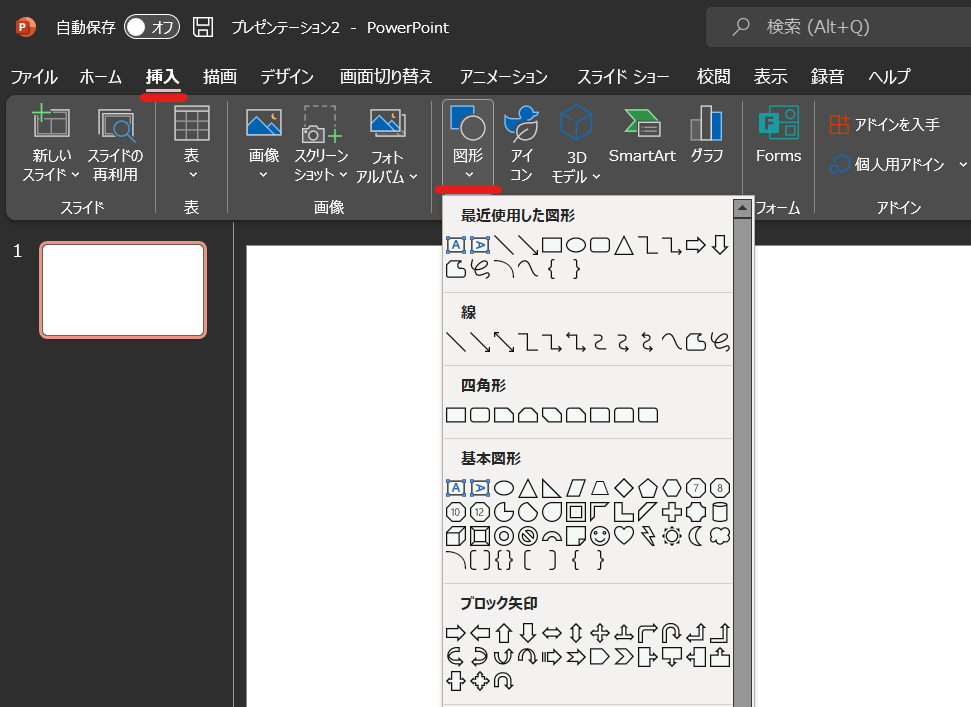Select the right triangle in 基本図形
This screenshot has height=707, width=971.
point(552,488)
